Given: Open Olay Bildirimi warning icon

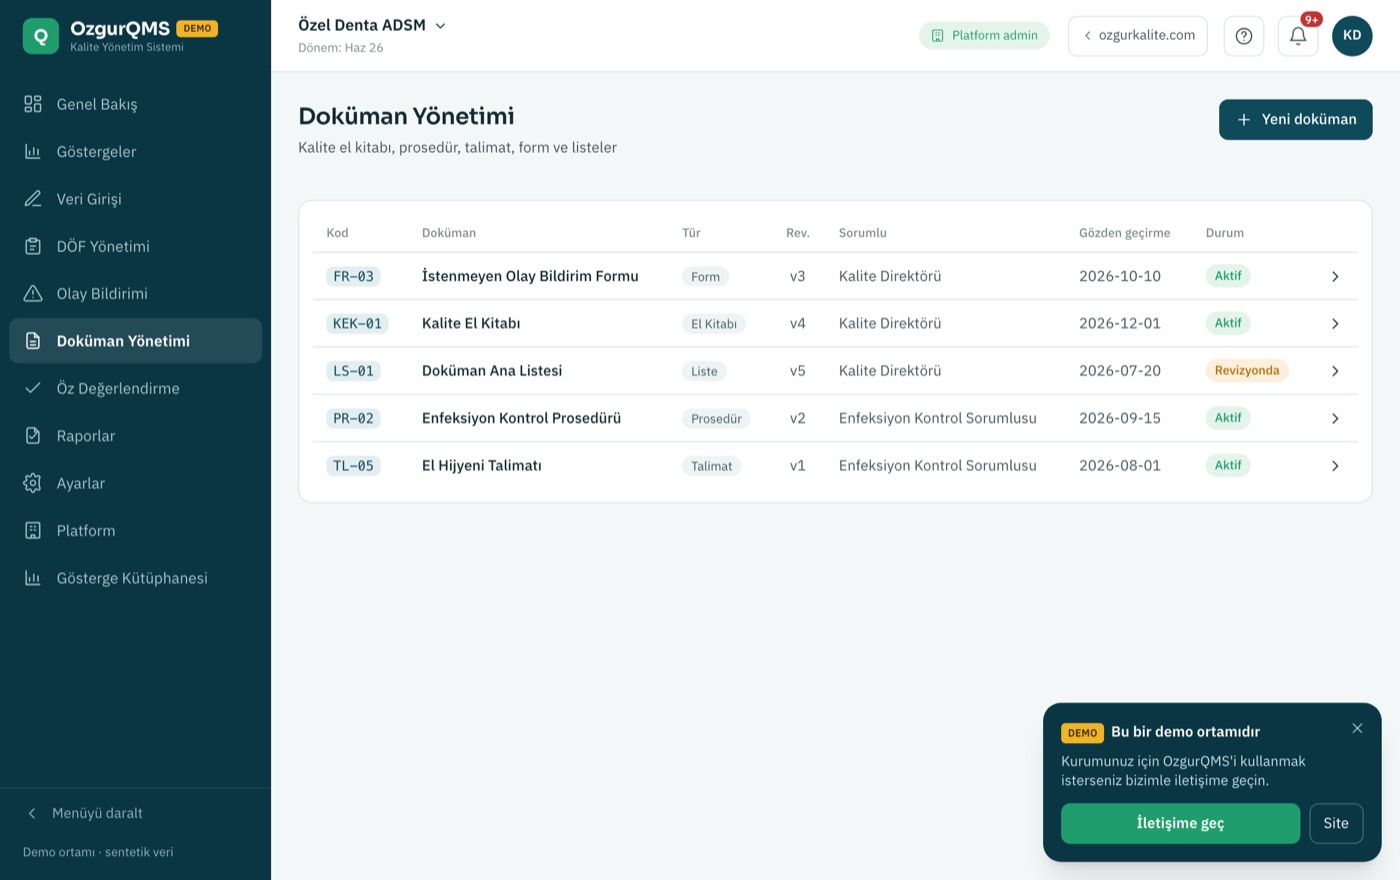Looking at the screenshot, I should (x=33, y=293).
